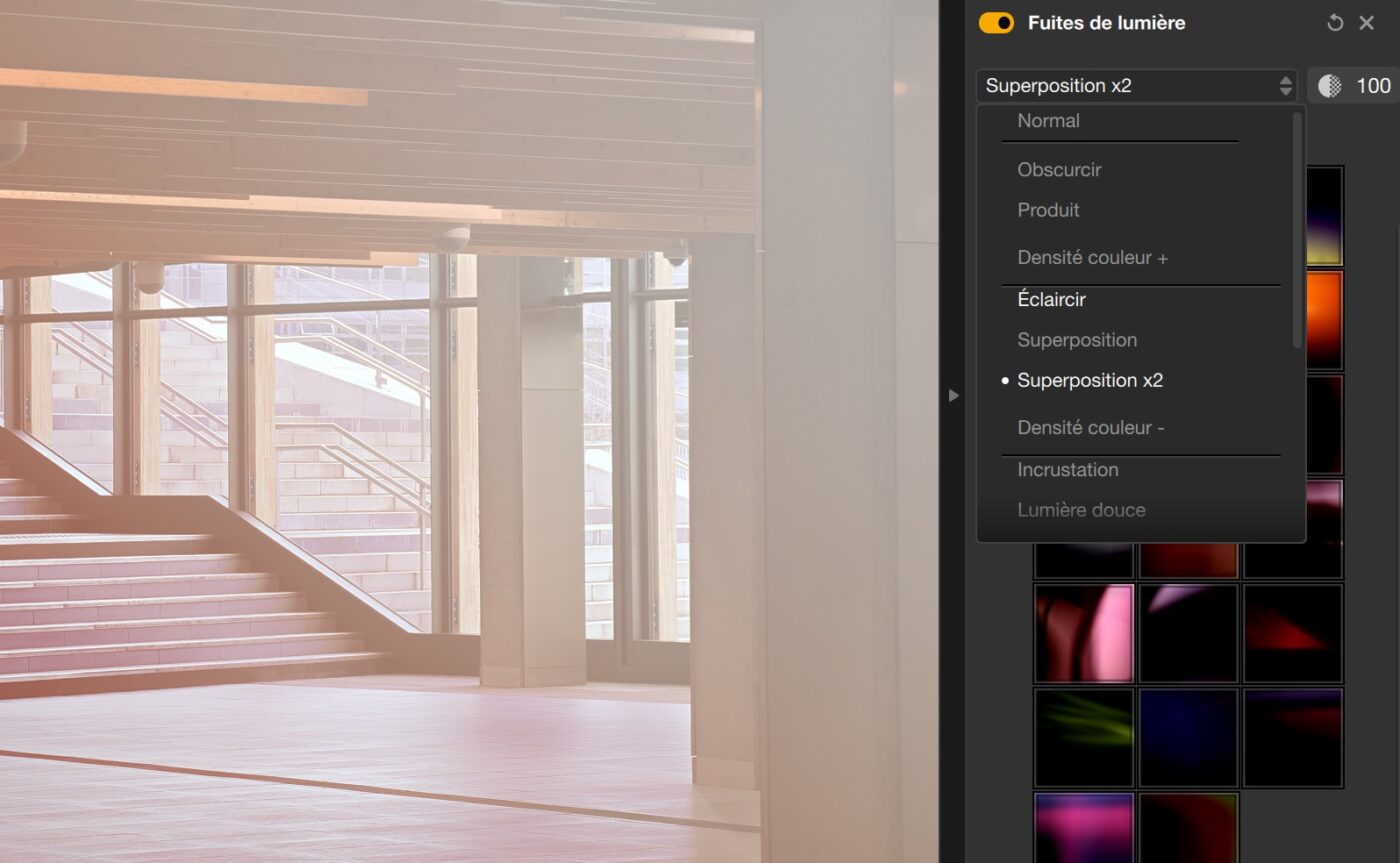Screen dimensions: 1400x863
Task: Choose the Obscurcir blend mode
Action: 1059,170
